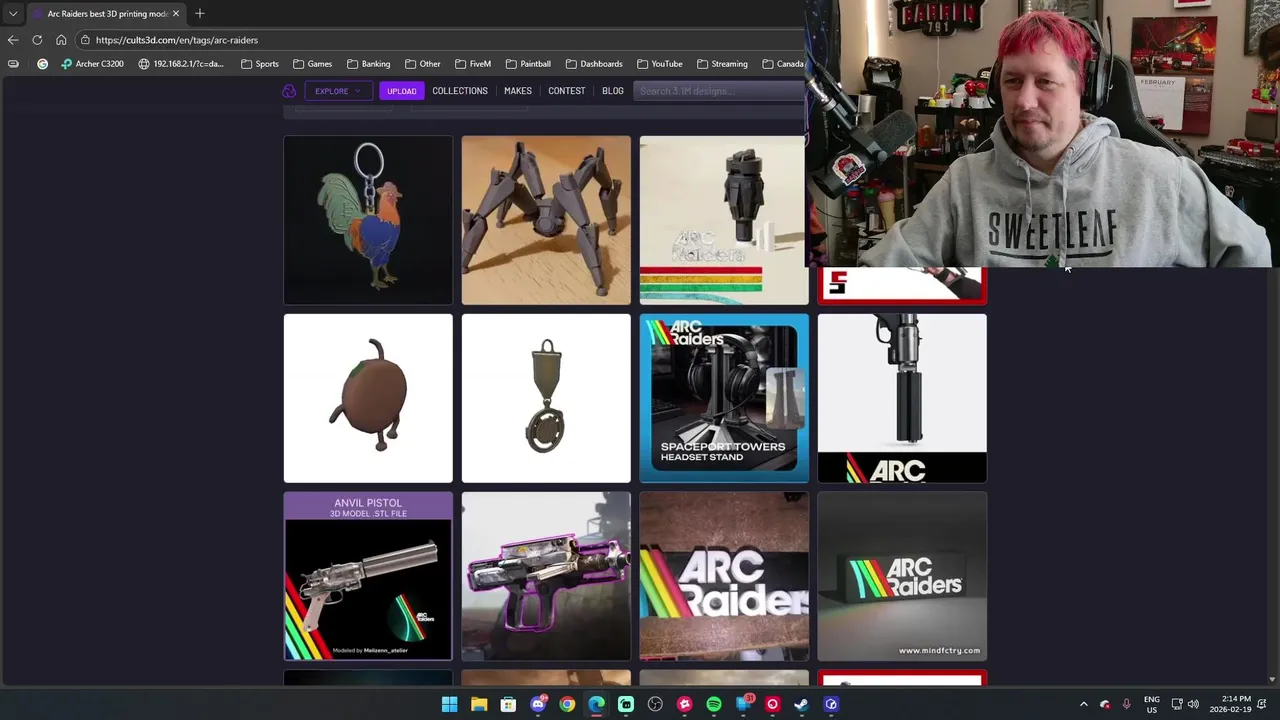Open OBS Studio from the taskbar
The height and width of the screenshot is (720, 1280).
click(655, 704)
